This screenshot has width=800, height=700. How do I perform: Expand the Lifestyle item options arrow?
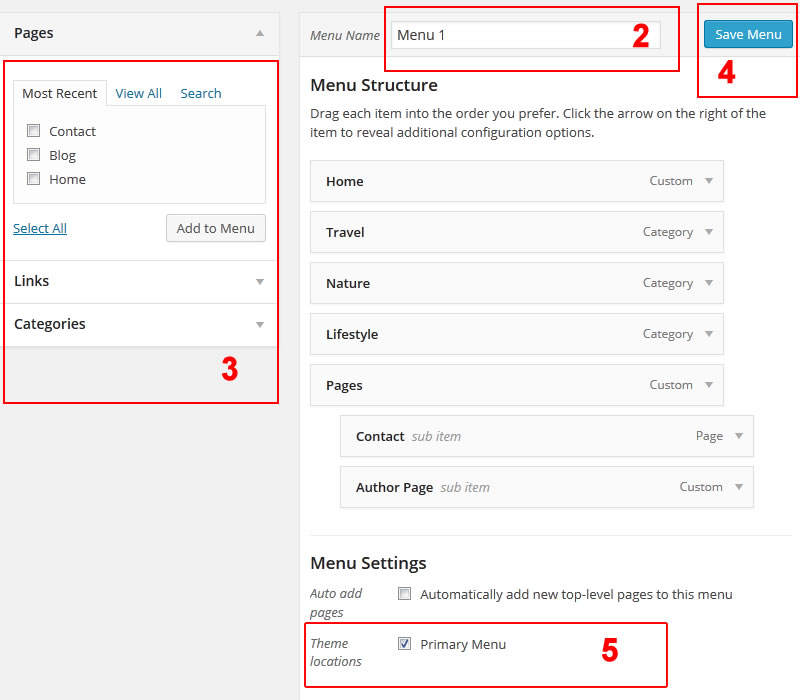[x=709, y=334]
